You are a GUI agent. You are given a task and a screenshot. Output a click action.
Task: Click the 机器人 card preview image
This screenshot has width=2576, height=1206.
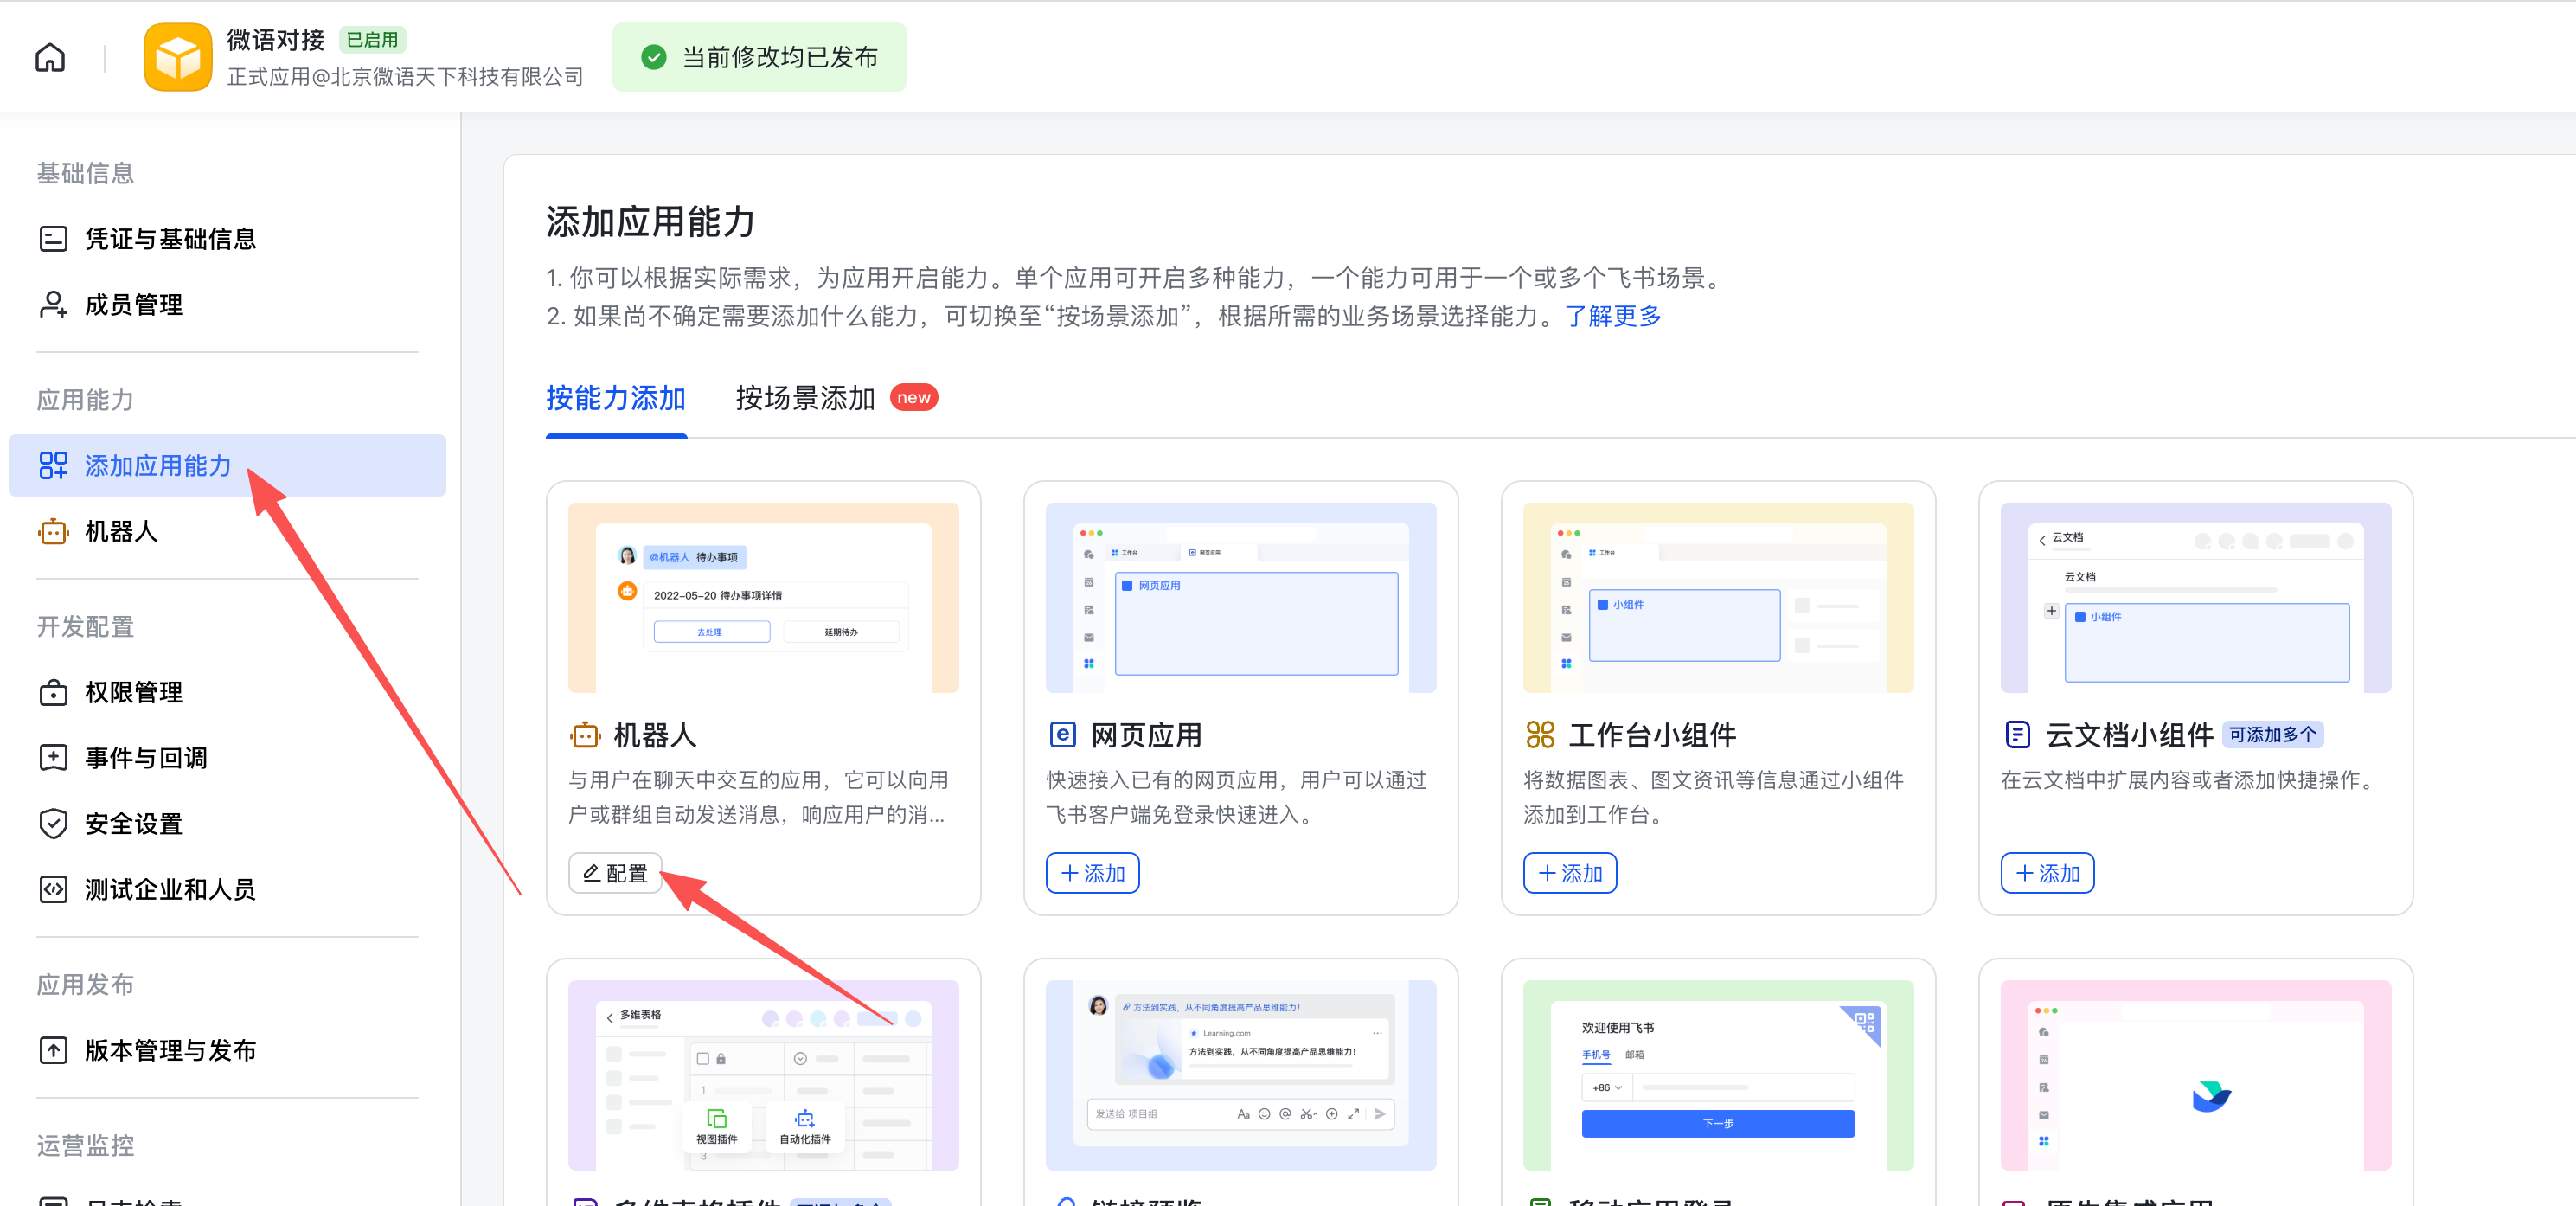pyautogui.click(x=763, y=597)
